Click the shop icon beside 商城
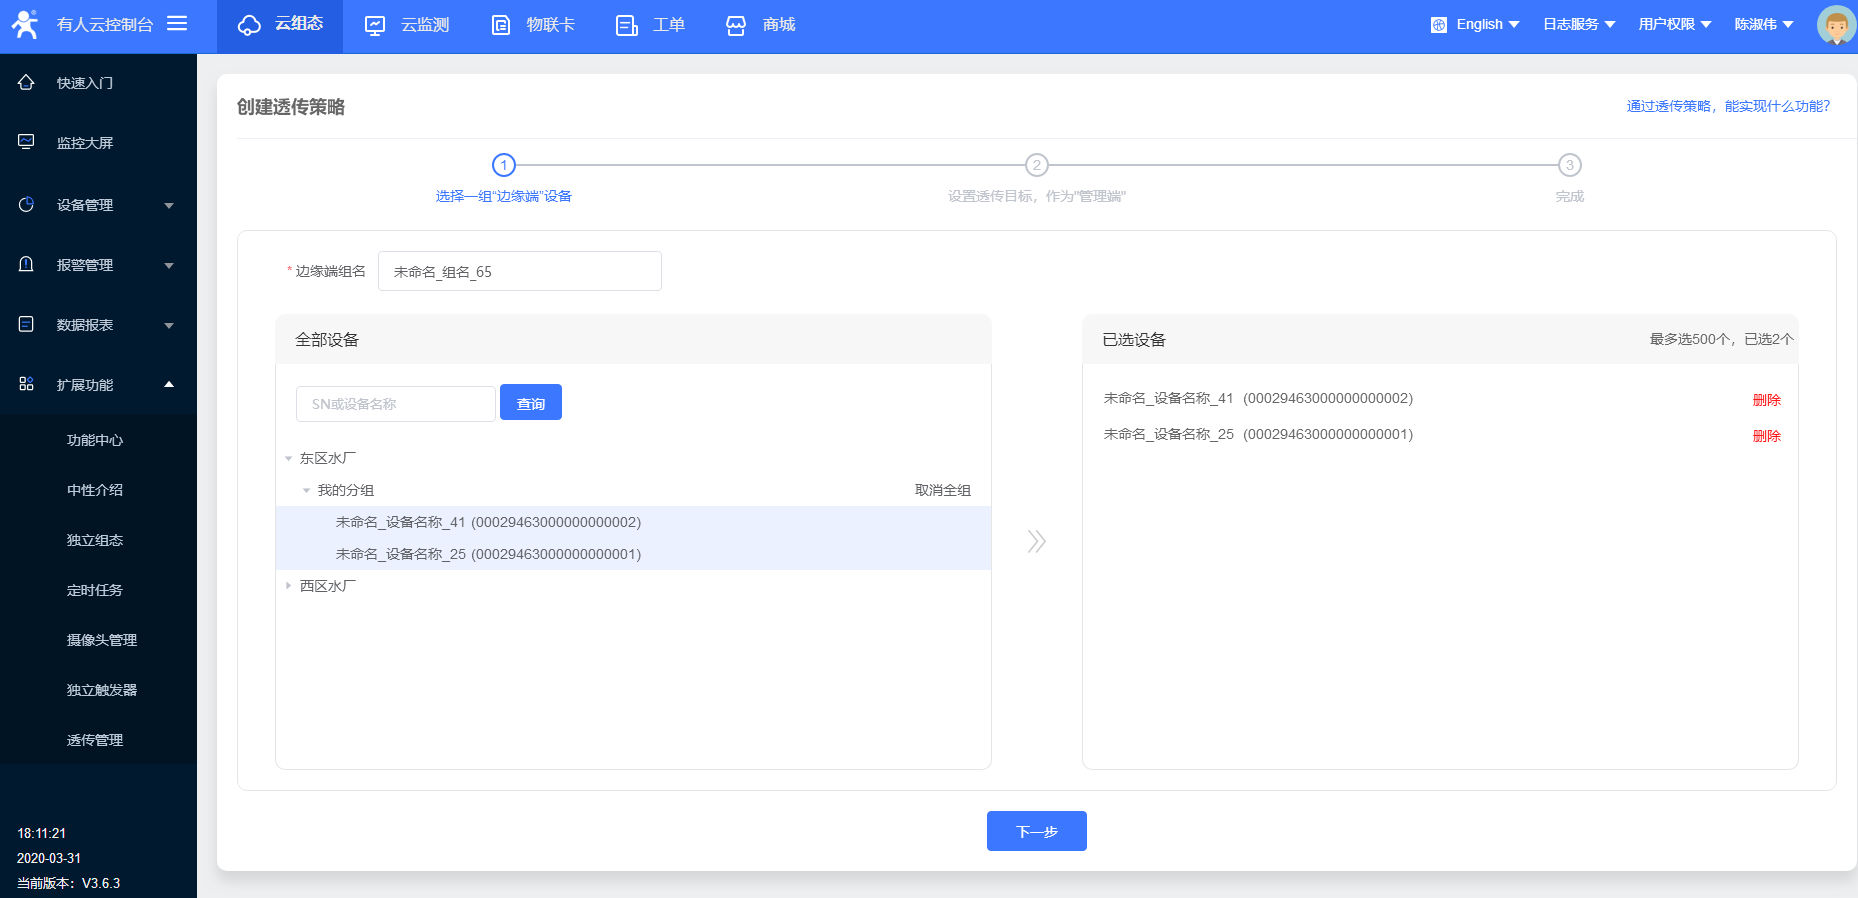1858x898 pixels. (736, 25)
